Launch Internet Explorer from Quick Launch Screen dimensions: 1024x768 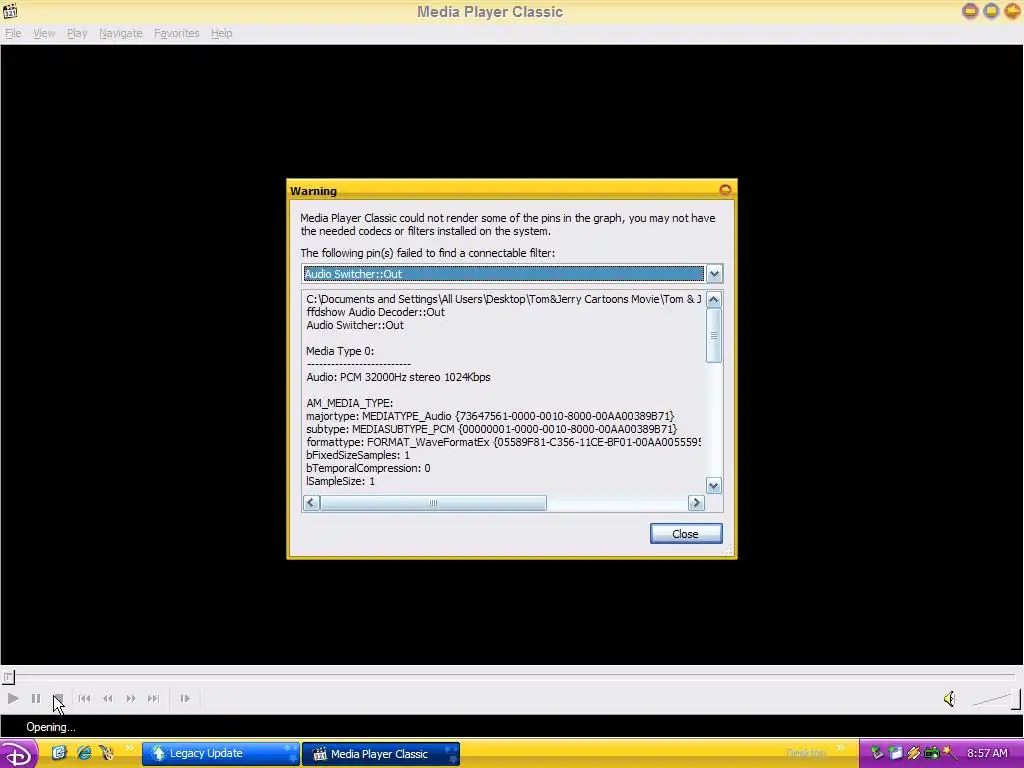[84, 753]
